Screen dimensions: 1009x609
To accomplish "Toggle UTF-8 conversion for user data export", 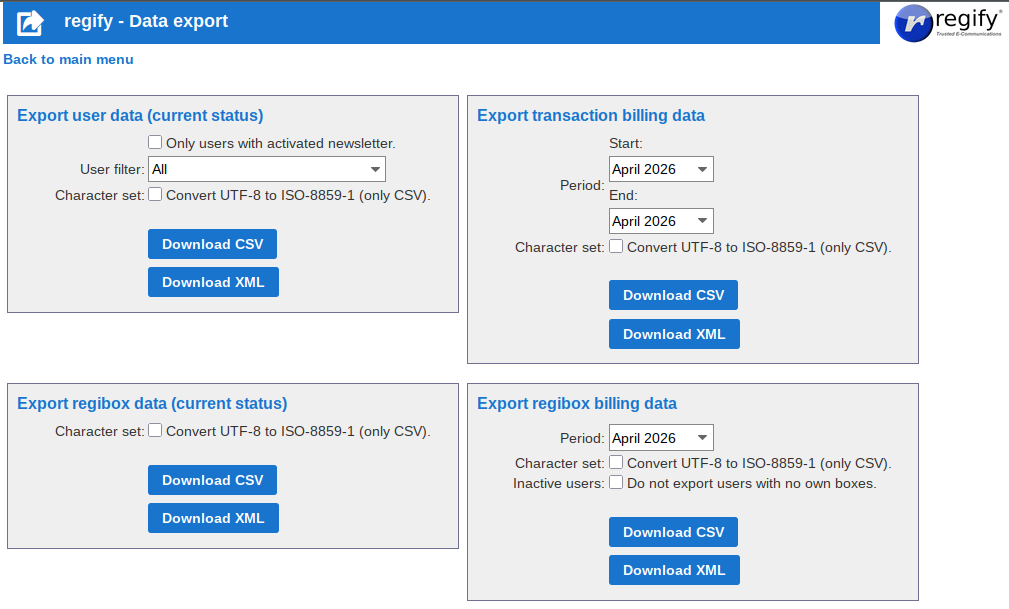I will (x=155, y=194).
